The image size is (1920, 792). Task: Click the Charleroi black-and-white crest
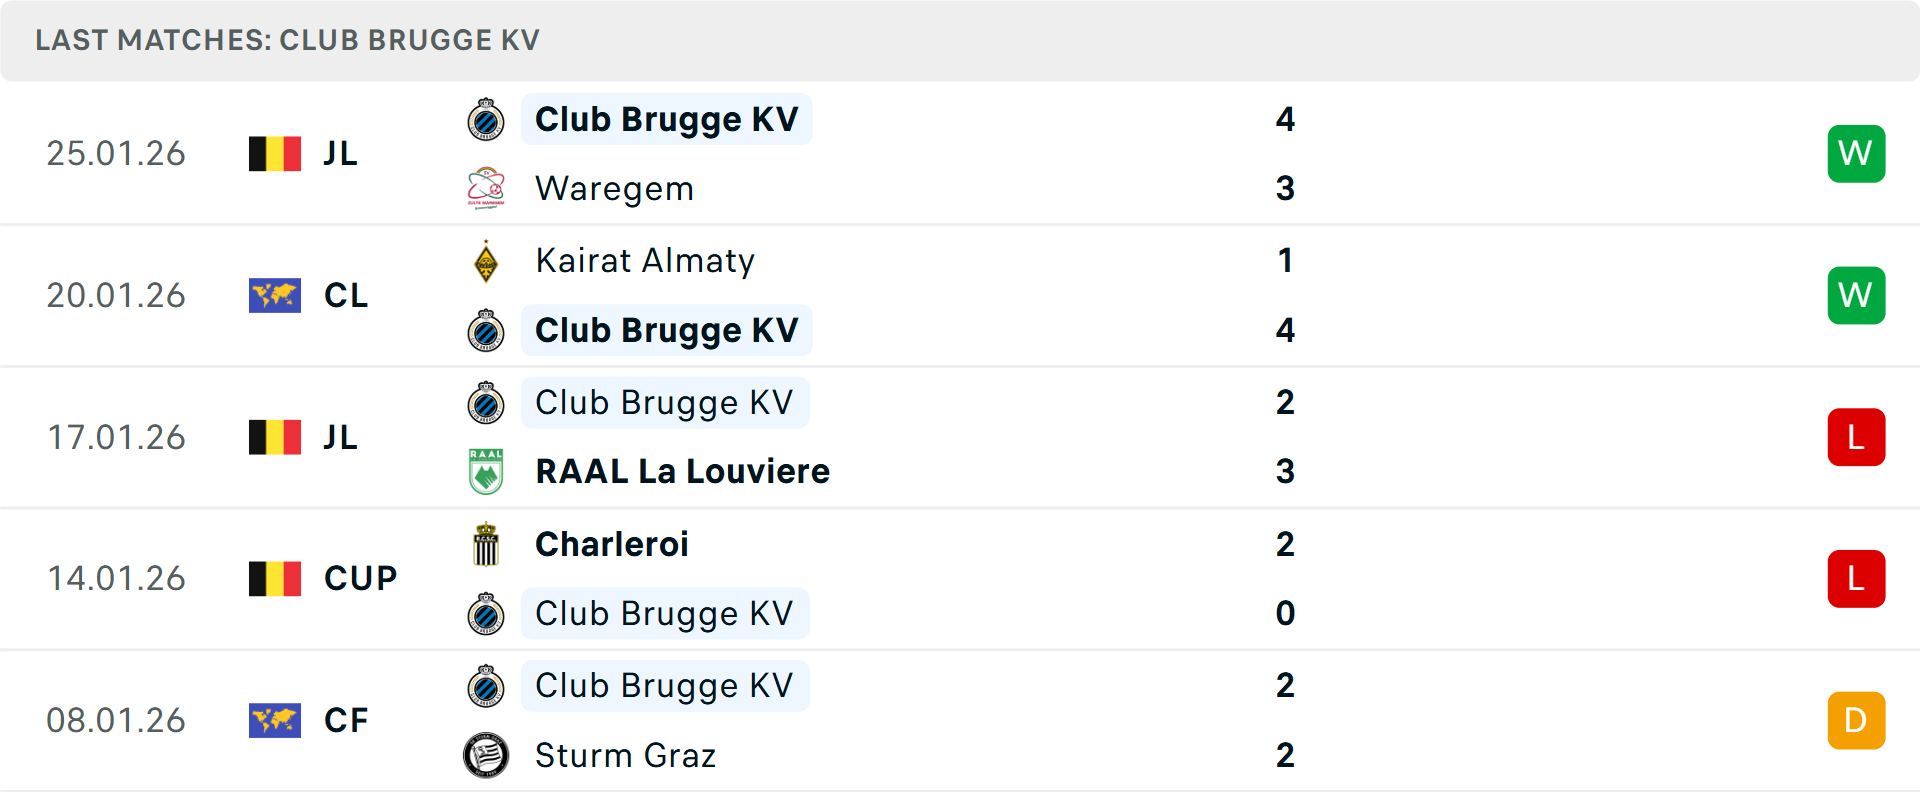pyautogui.click(x=487, y=544)
